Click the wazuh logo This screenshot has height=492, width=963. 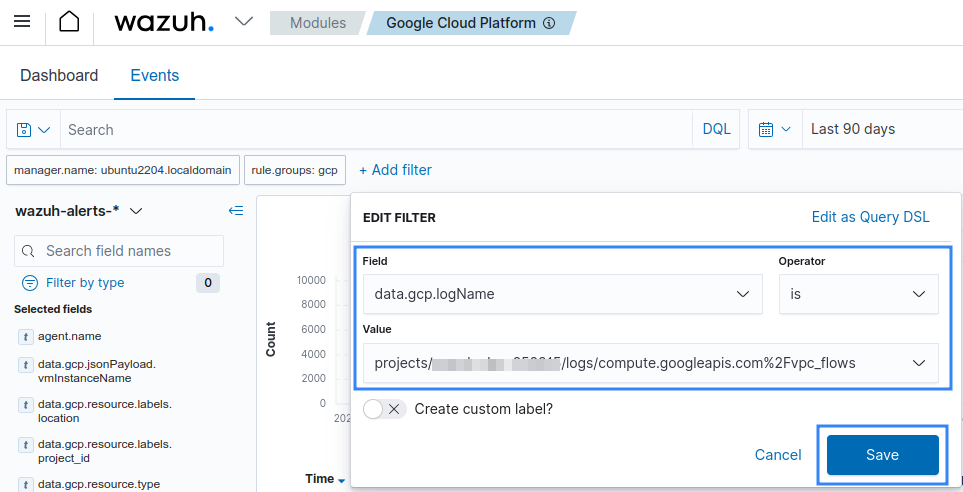(x=164, y=23)
